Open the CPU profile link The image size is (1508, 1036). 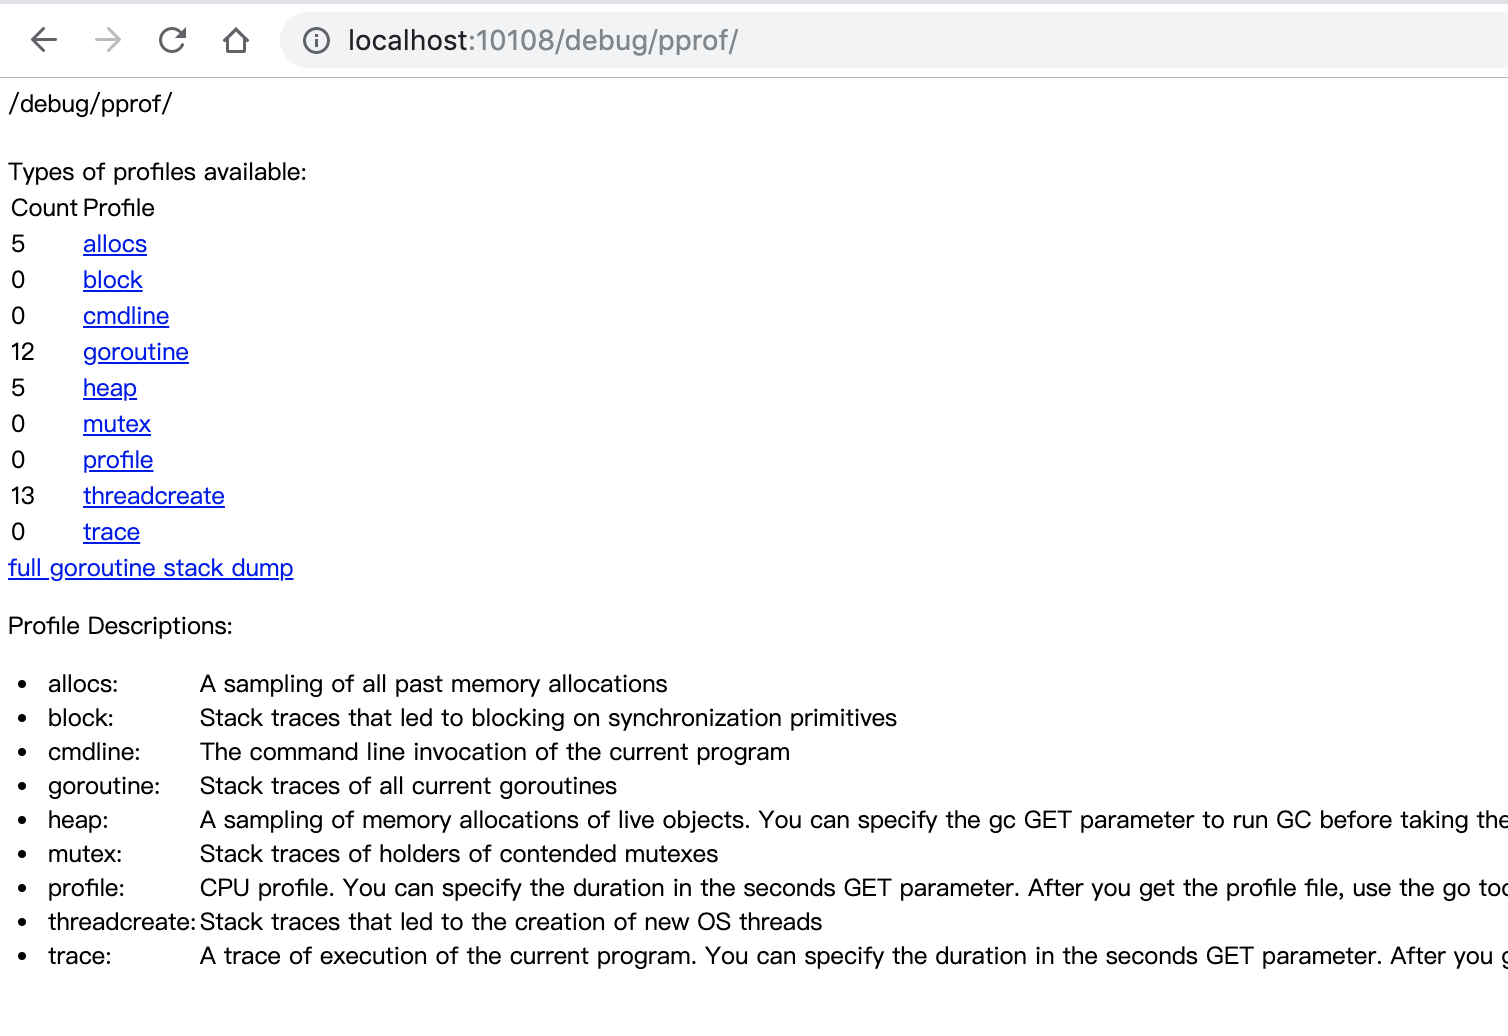pos(118,460)
